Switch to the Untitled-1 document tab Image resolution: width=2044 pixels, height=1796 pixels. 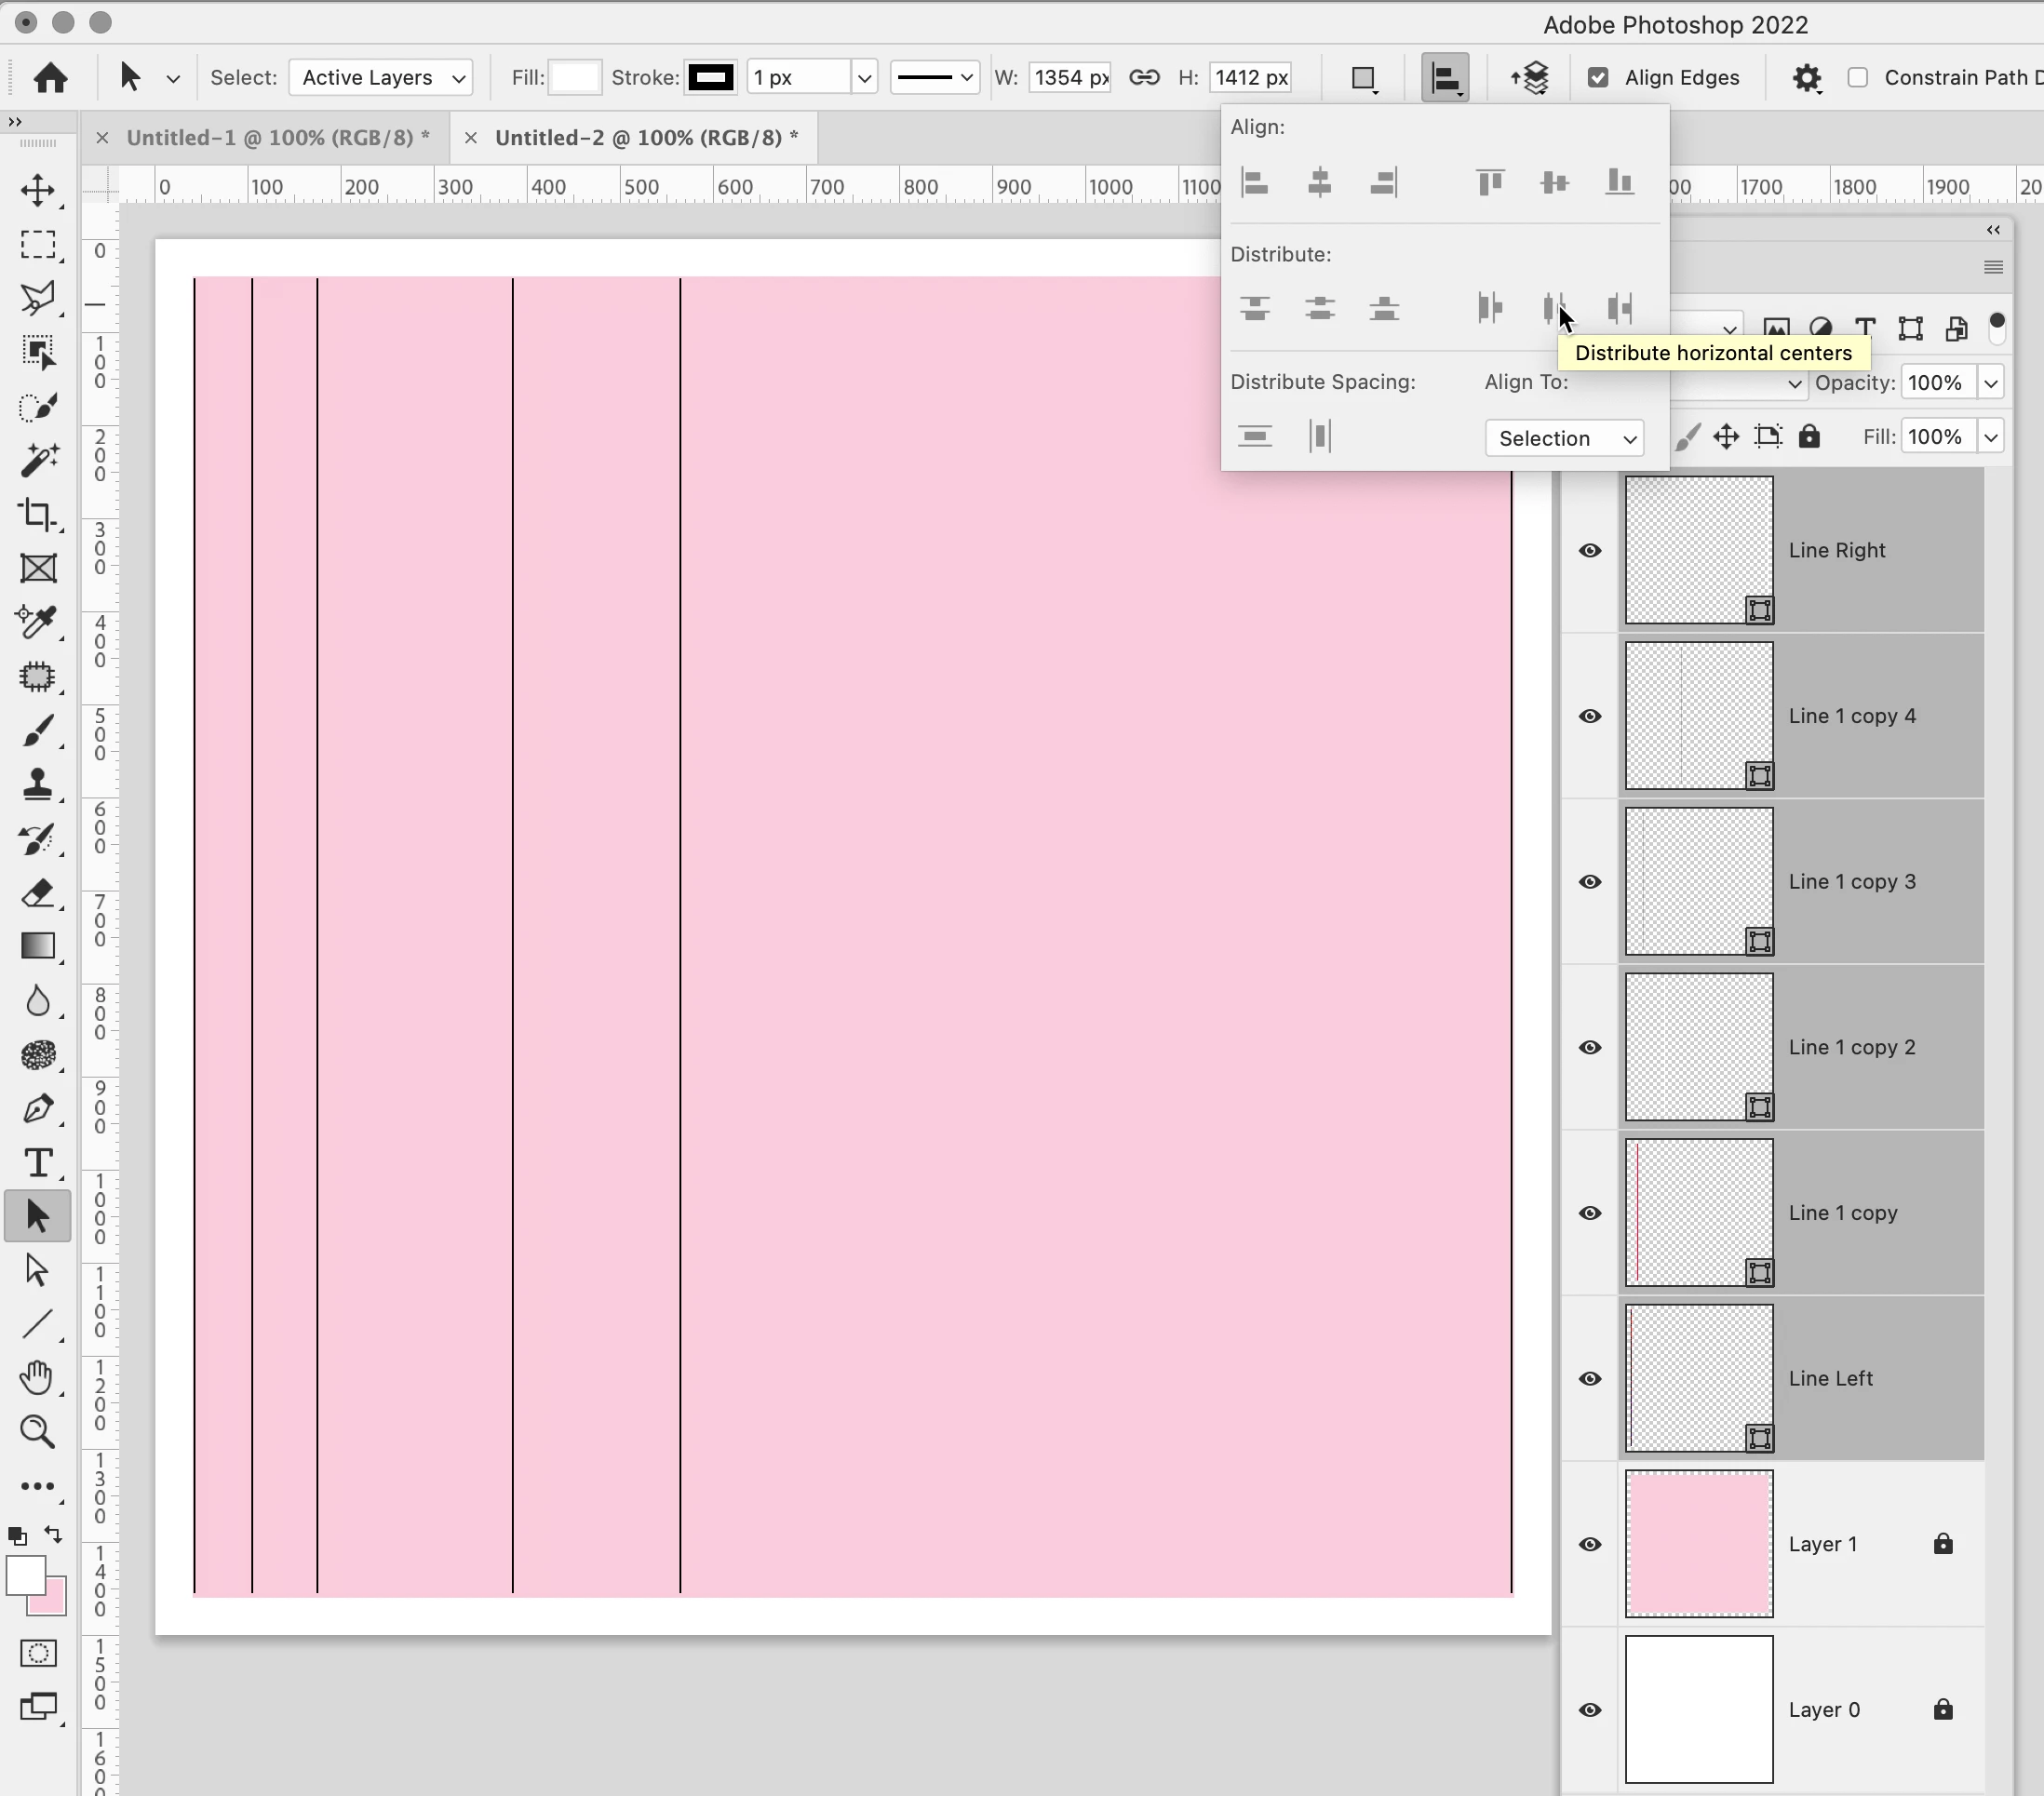point(277,138)
